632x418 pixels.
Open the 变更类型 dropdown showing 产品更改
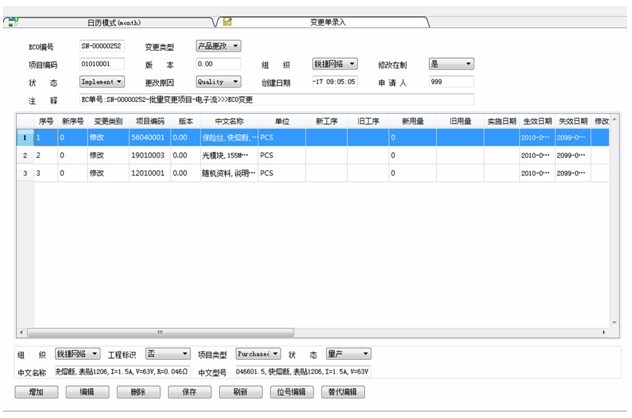click(x=217, y=46)
